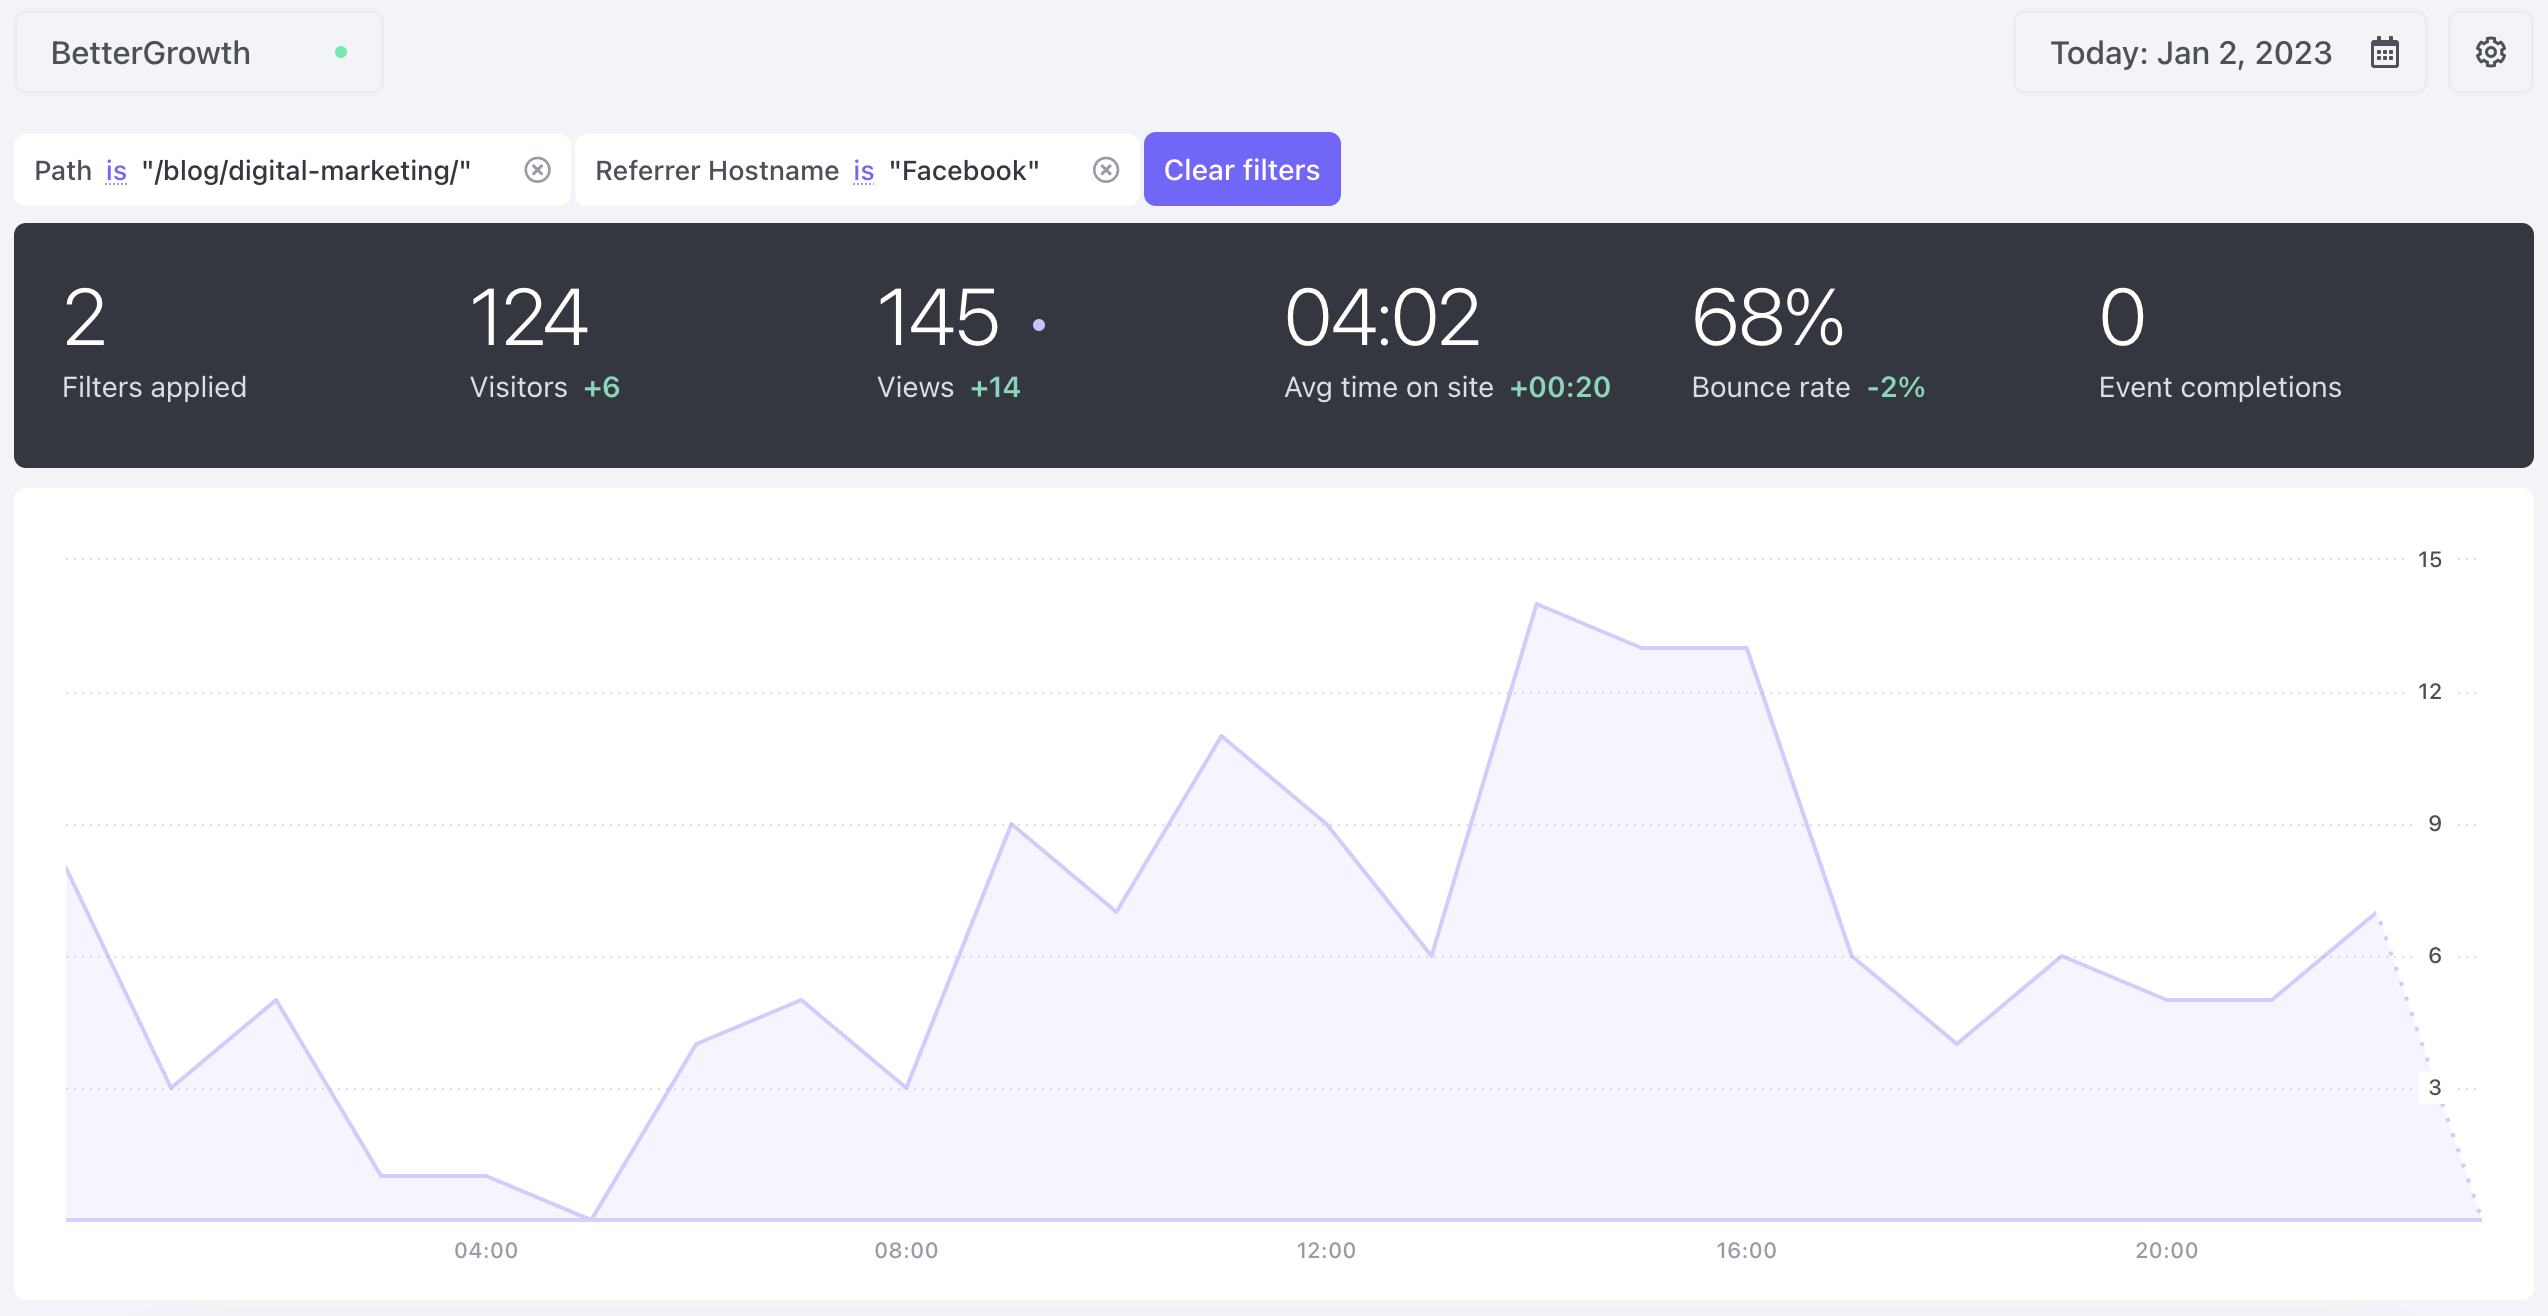Click the settings gear icon

tap(2491, 50)
